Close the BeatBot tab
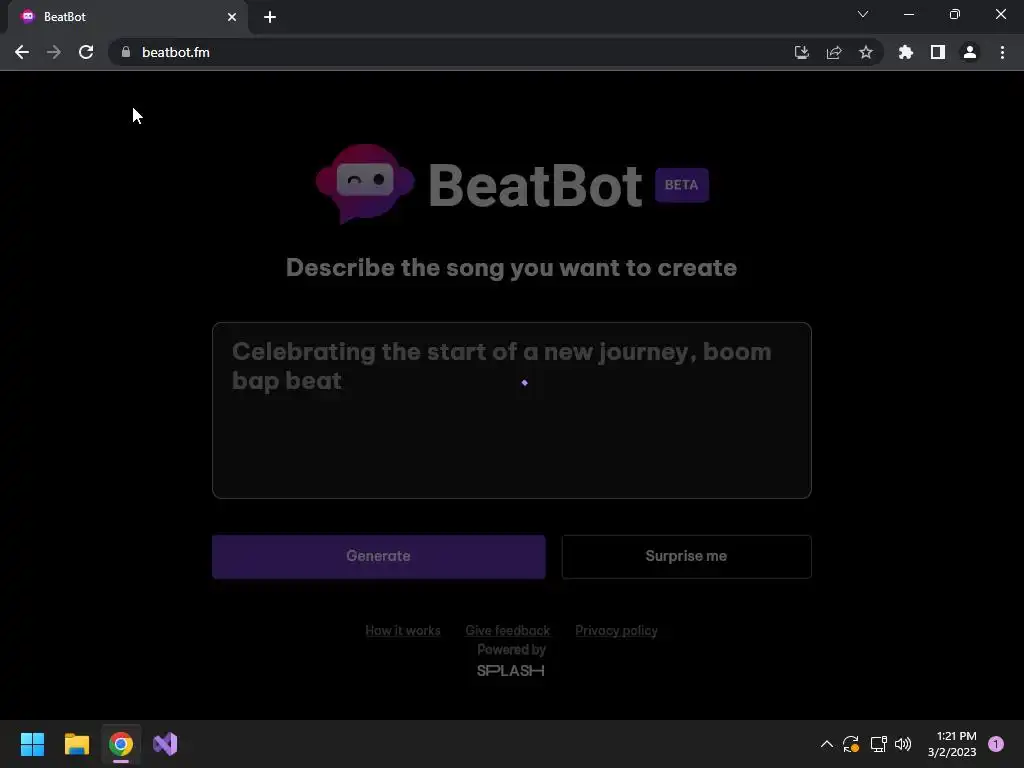 [x=232, y=17]
